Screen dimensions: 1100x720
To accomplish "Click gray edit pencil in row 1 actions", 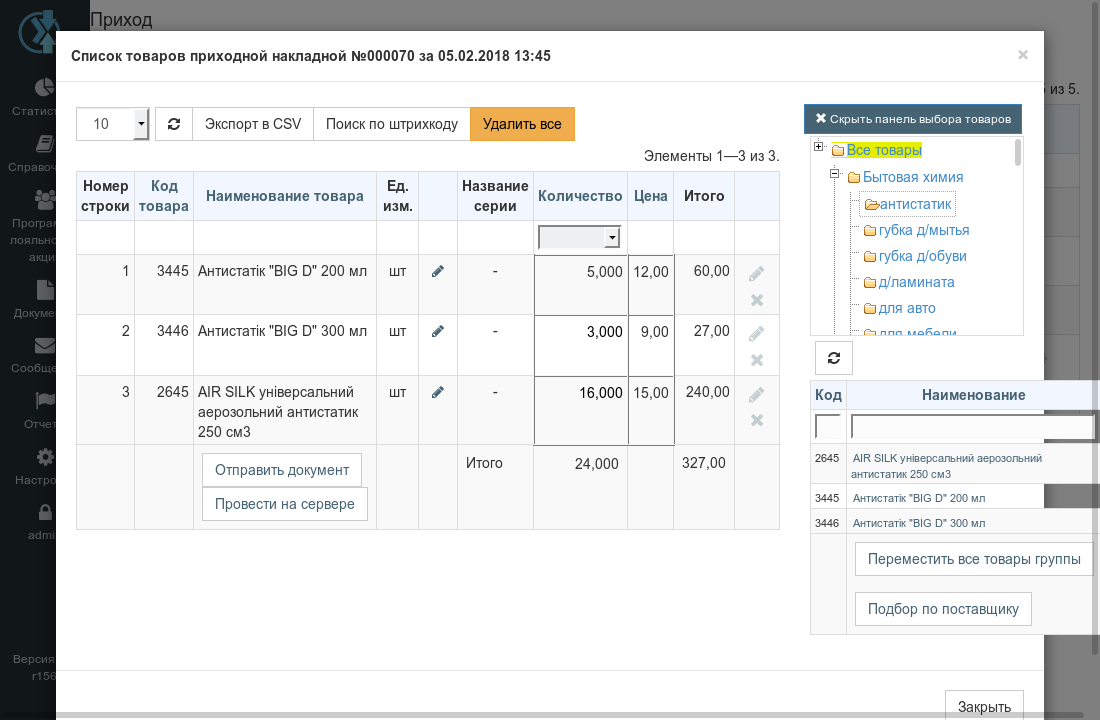I will pos(756,274).
